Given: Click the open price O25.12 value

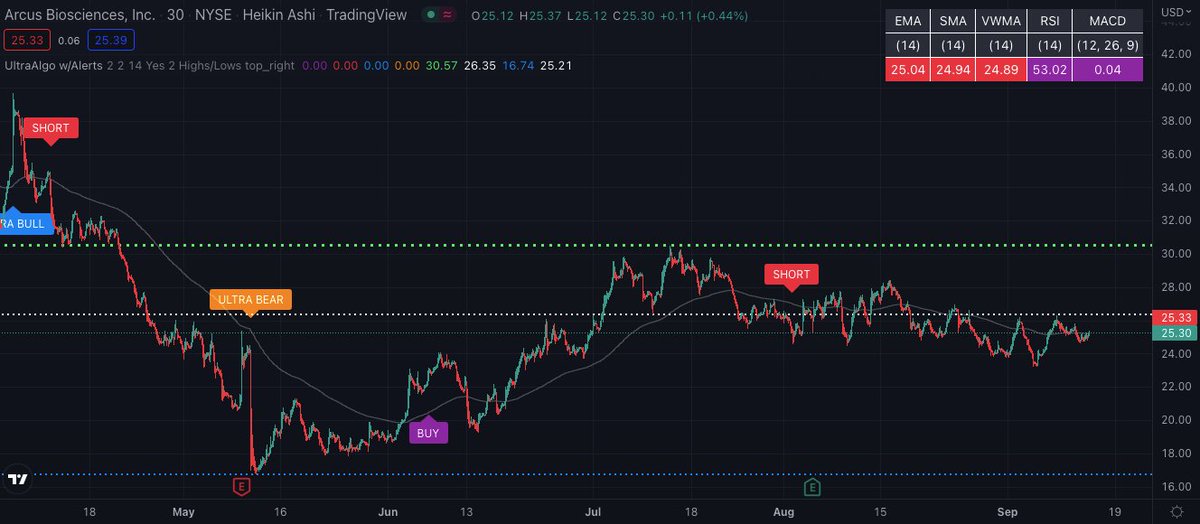Looking at the screenshot, I should point(492,16).
